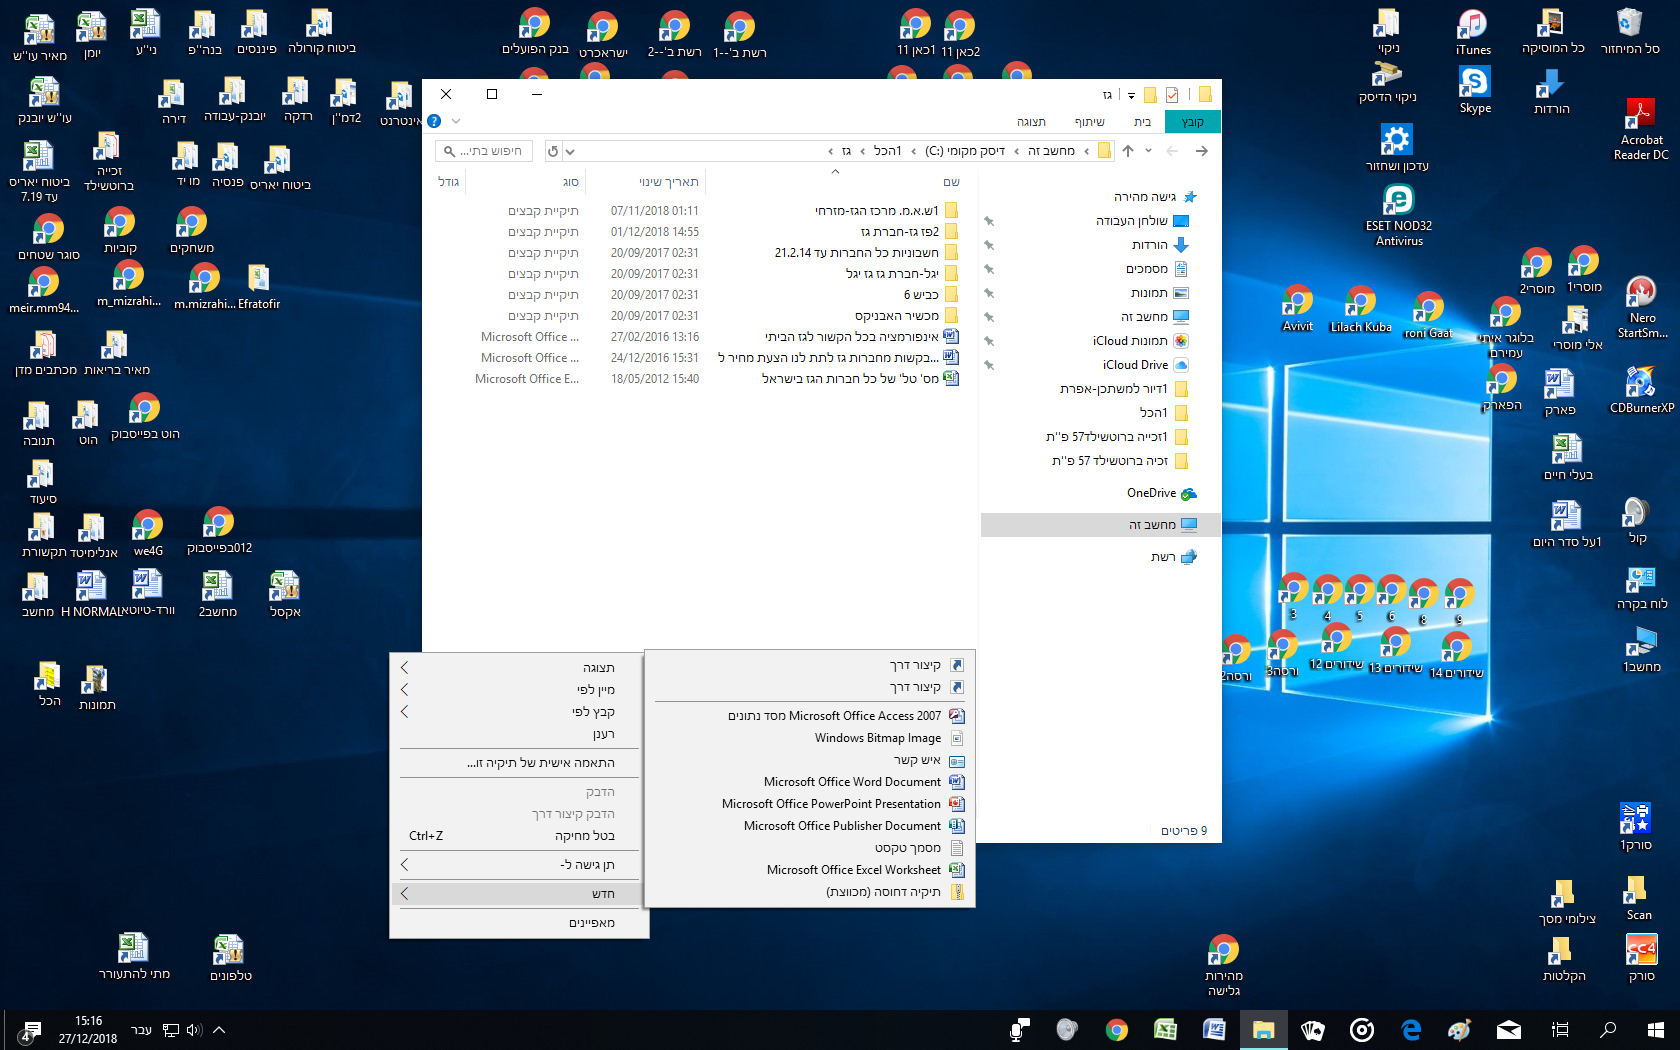Expand the ribbon using the chevron near Help
Image resolution: width=1680 pixels, height=1050 pixels.
(x=456, y=121)
